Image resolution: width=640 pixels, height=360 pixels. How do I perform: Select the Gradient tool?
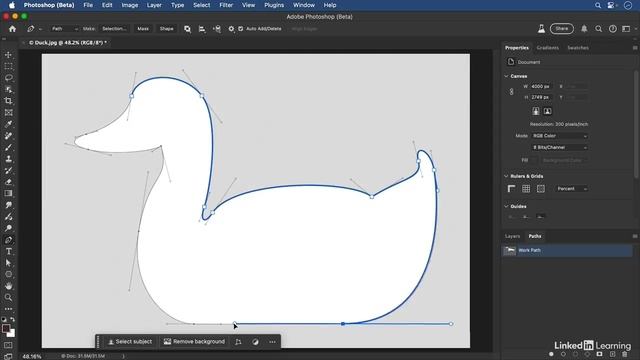click(x=8, y=193)
